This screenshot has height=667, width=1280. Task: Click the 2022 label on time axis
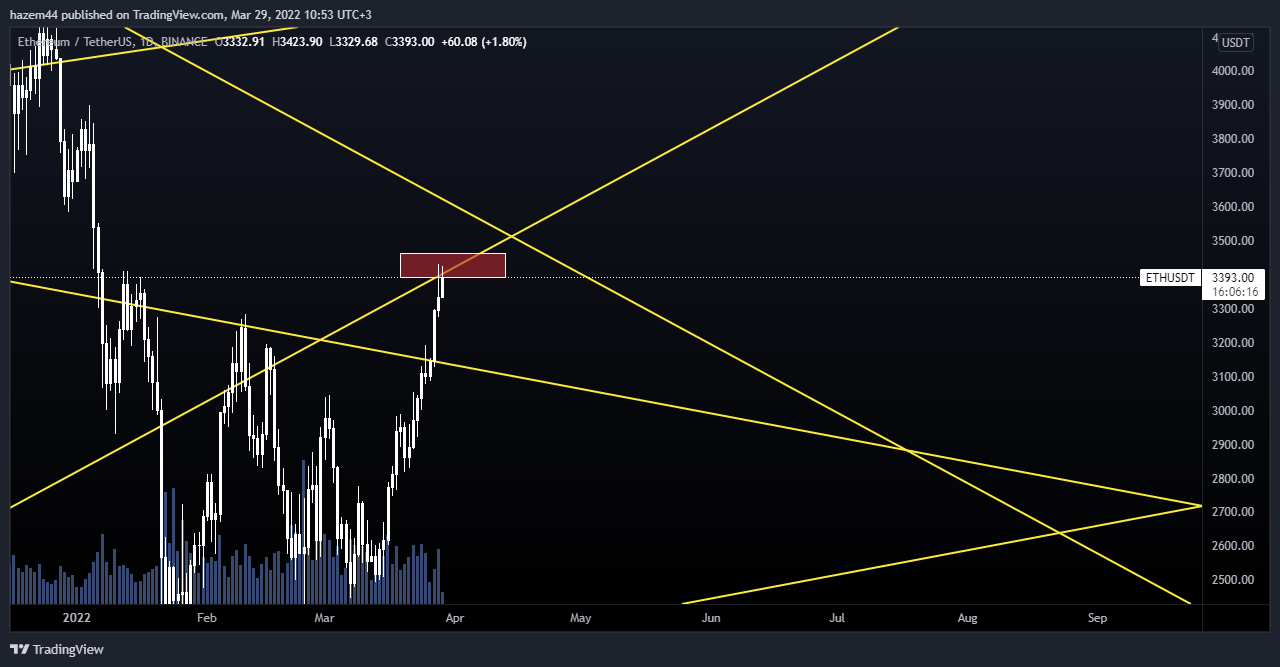coord(76,618)
